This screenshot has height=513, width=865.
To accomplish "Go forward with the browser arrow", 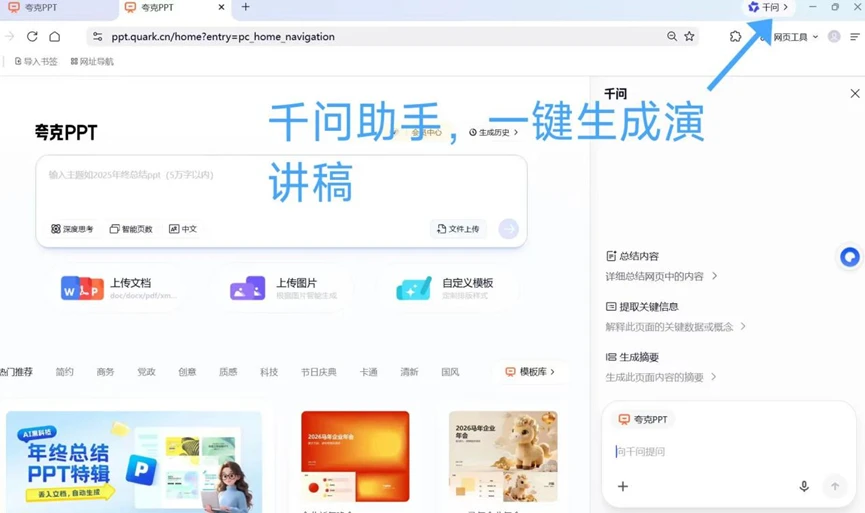I will (9, 36).
